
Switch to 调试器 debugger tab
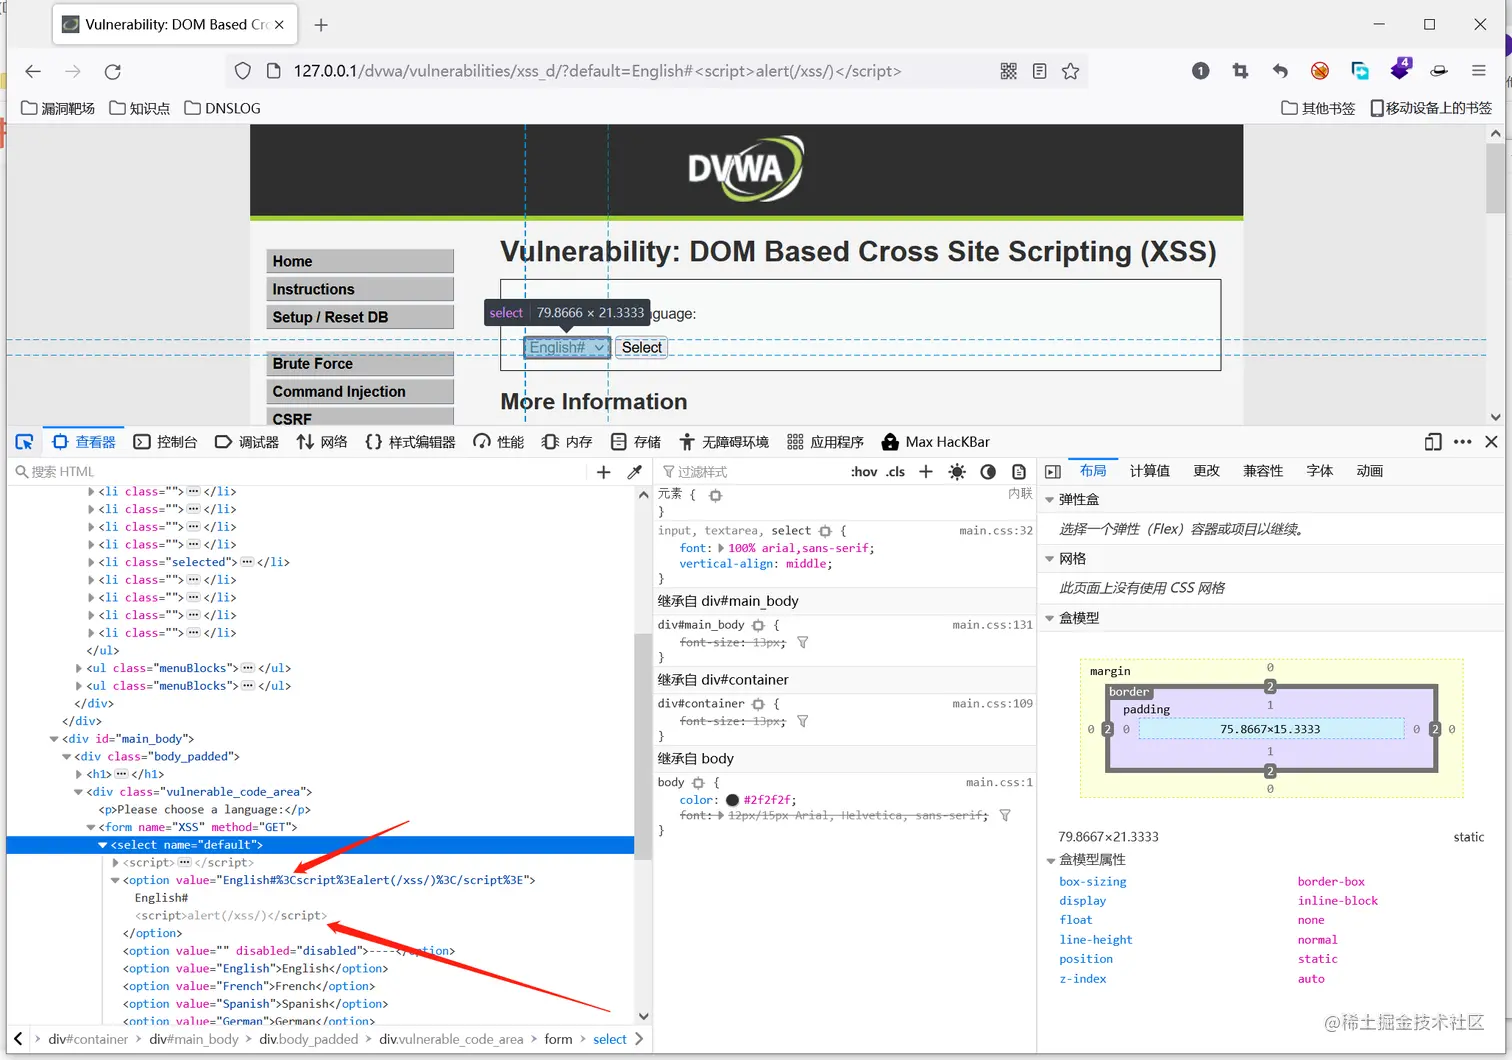click(247, 442)
